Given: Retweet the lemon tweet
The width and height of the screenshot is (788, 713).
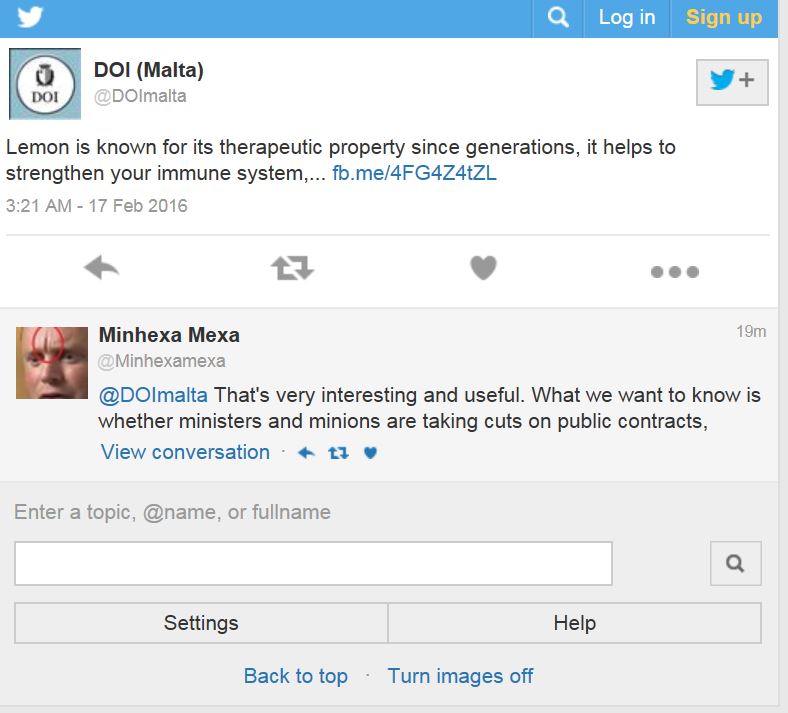Looking at the screenshot, I should coord(292,268).
